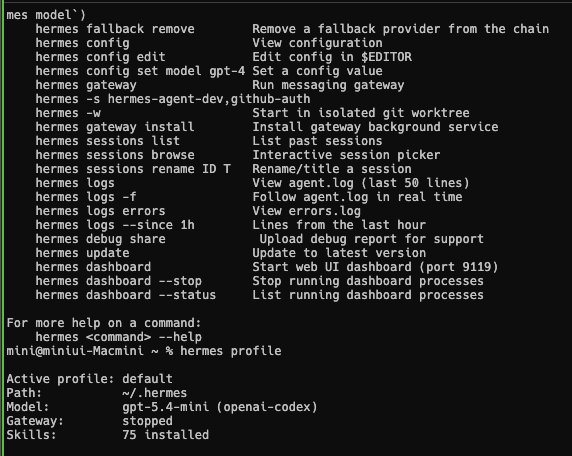Click the '75 installed' skills value

click(x=166, y=435)
